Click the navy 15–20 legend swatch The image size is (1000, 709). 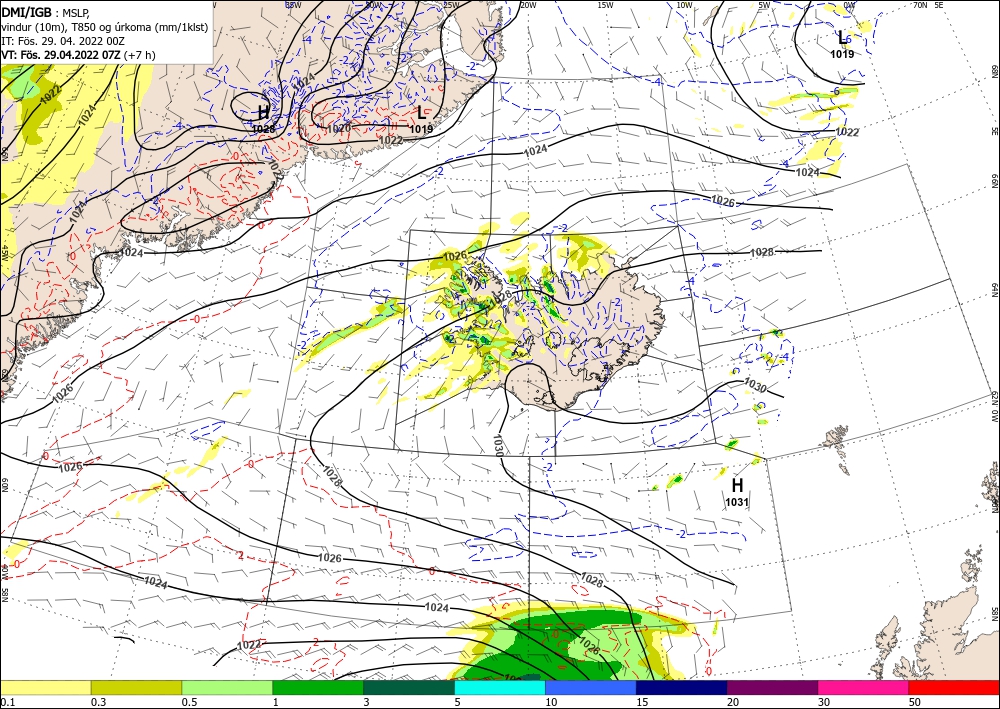[x=682, y=687]
